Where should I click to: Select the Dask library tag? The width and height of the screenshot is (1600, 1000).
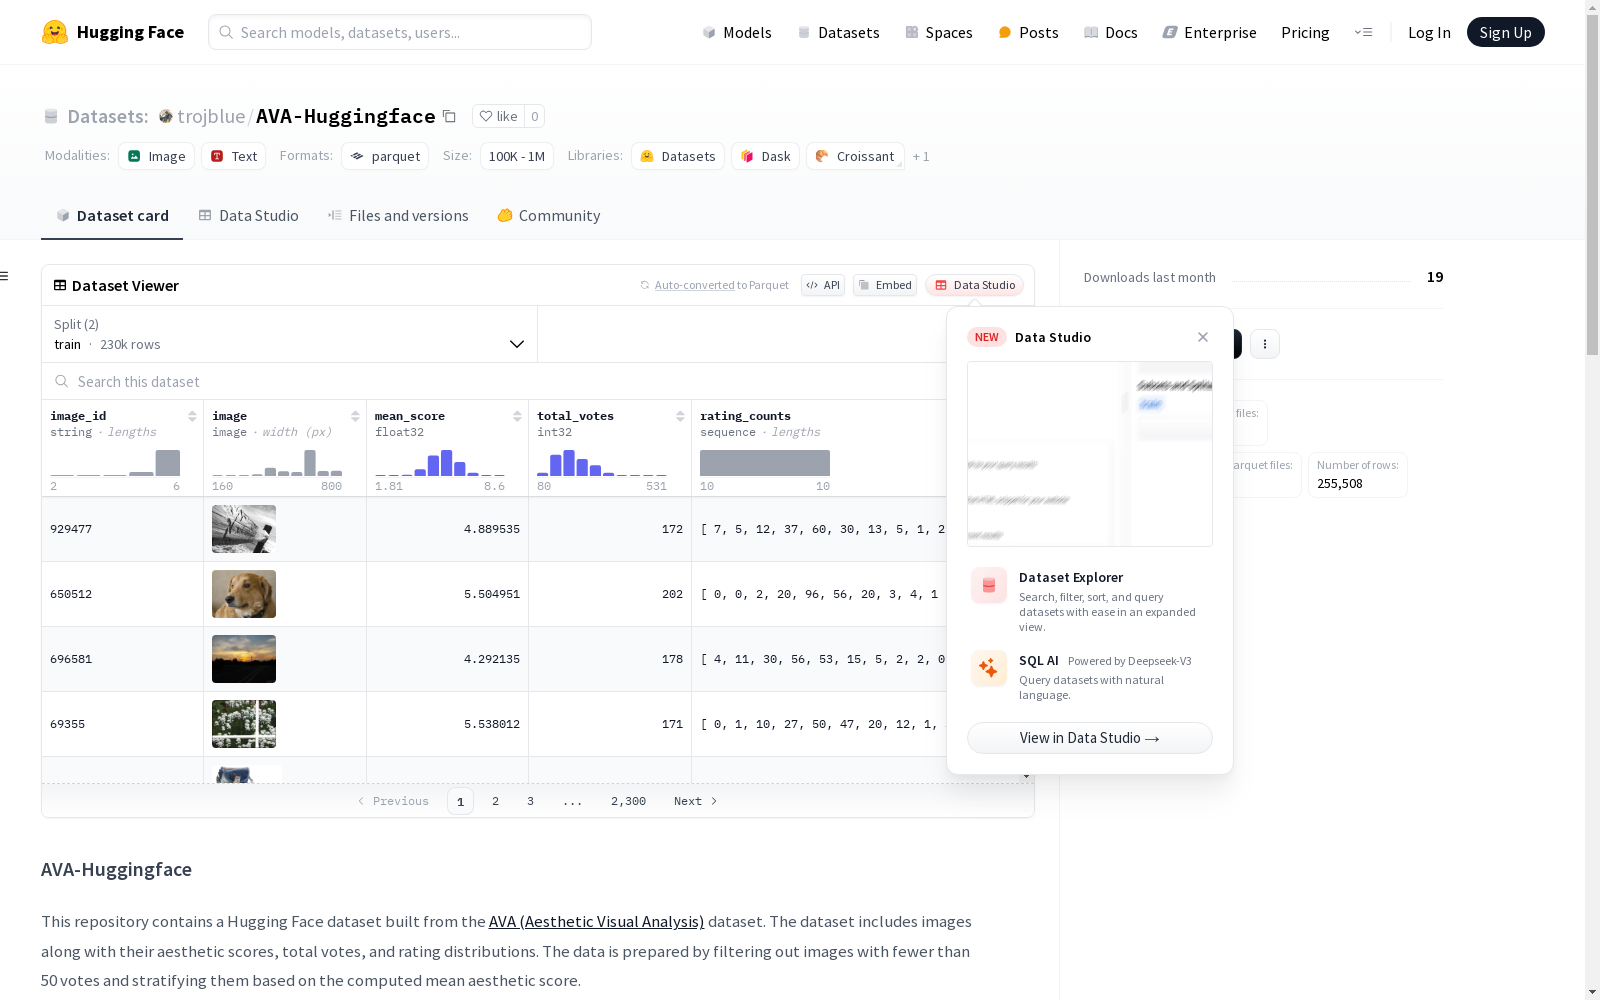(x=765, y=156)
